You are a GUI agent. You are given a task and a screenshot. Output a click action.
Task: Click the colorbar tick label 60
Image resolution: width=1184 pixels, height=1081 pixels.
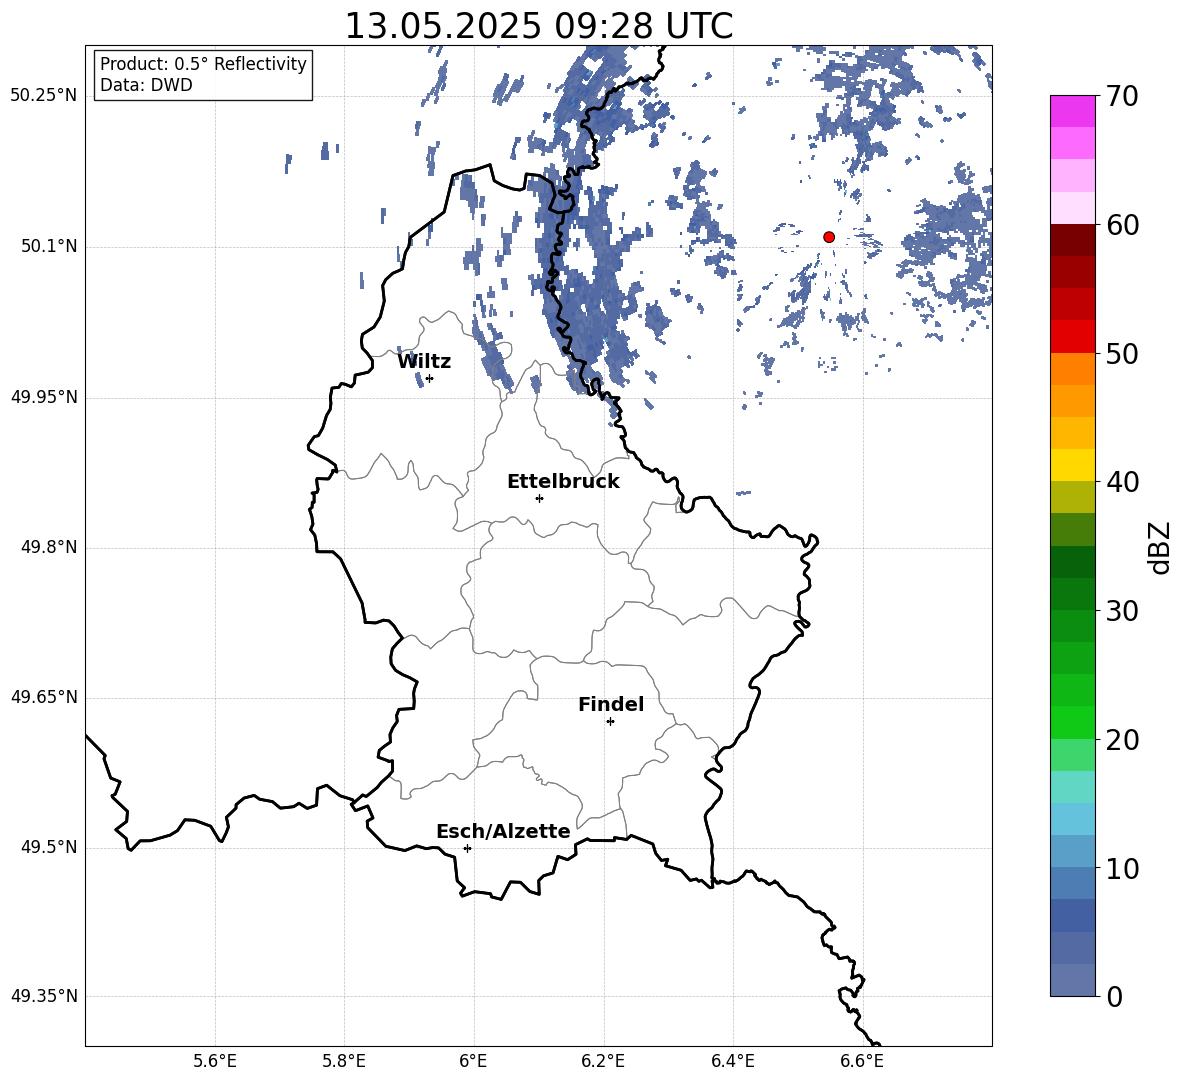(x=1122, y=225)
